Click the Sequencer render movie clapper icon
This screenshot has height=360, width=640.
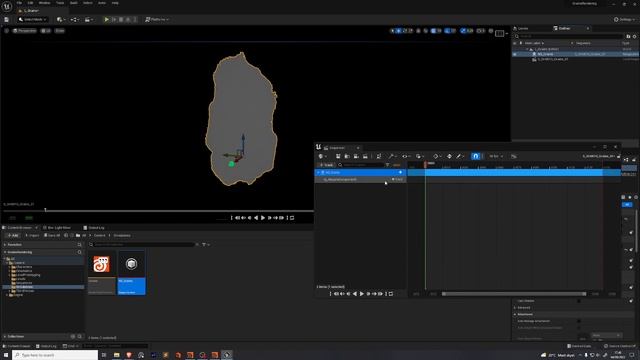click(x=365, y=156)
